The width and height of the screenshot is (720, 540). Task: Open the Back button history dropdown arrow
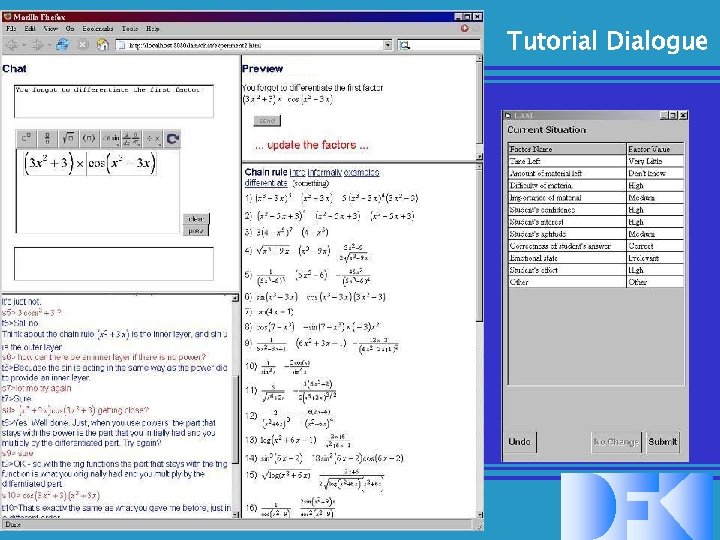(24, 45)
